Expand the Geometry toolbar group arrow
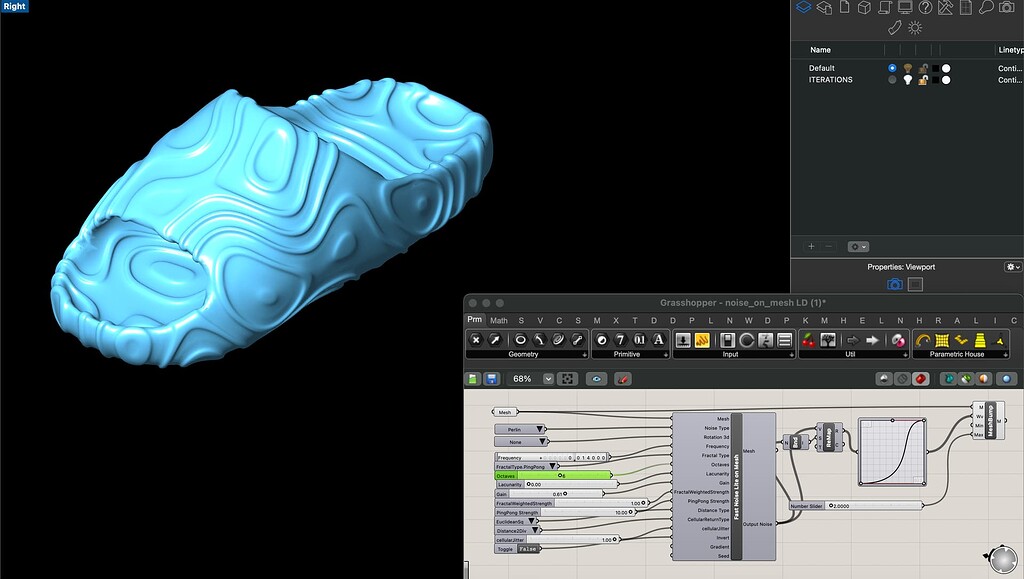The height and width of the screenshot is (579, 1024). 586,355
